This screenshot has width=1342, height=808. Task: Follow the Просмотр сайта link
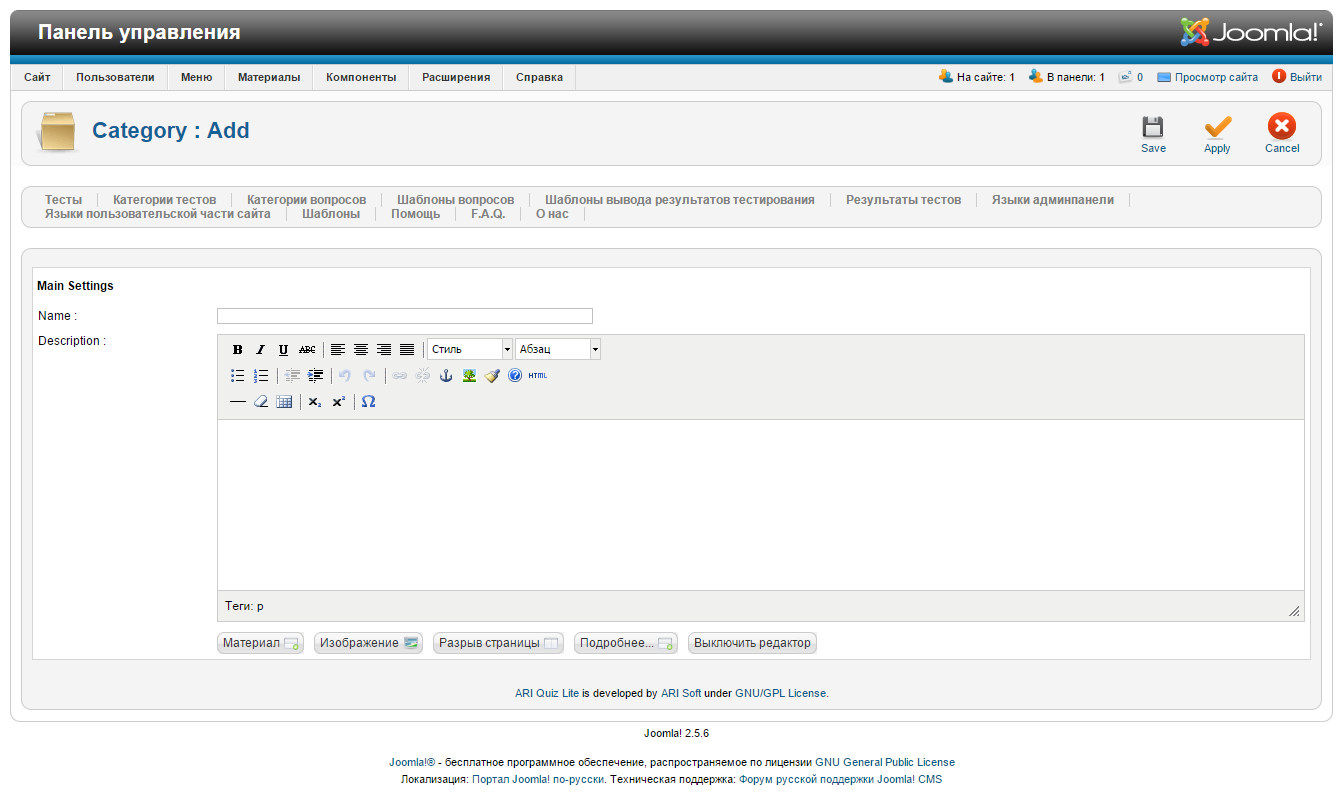(1216, 77)
